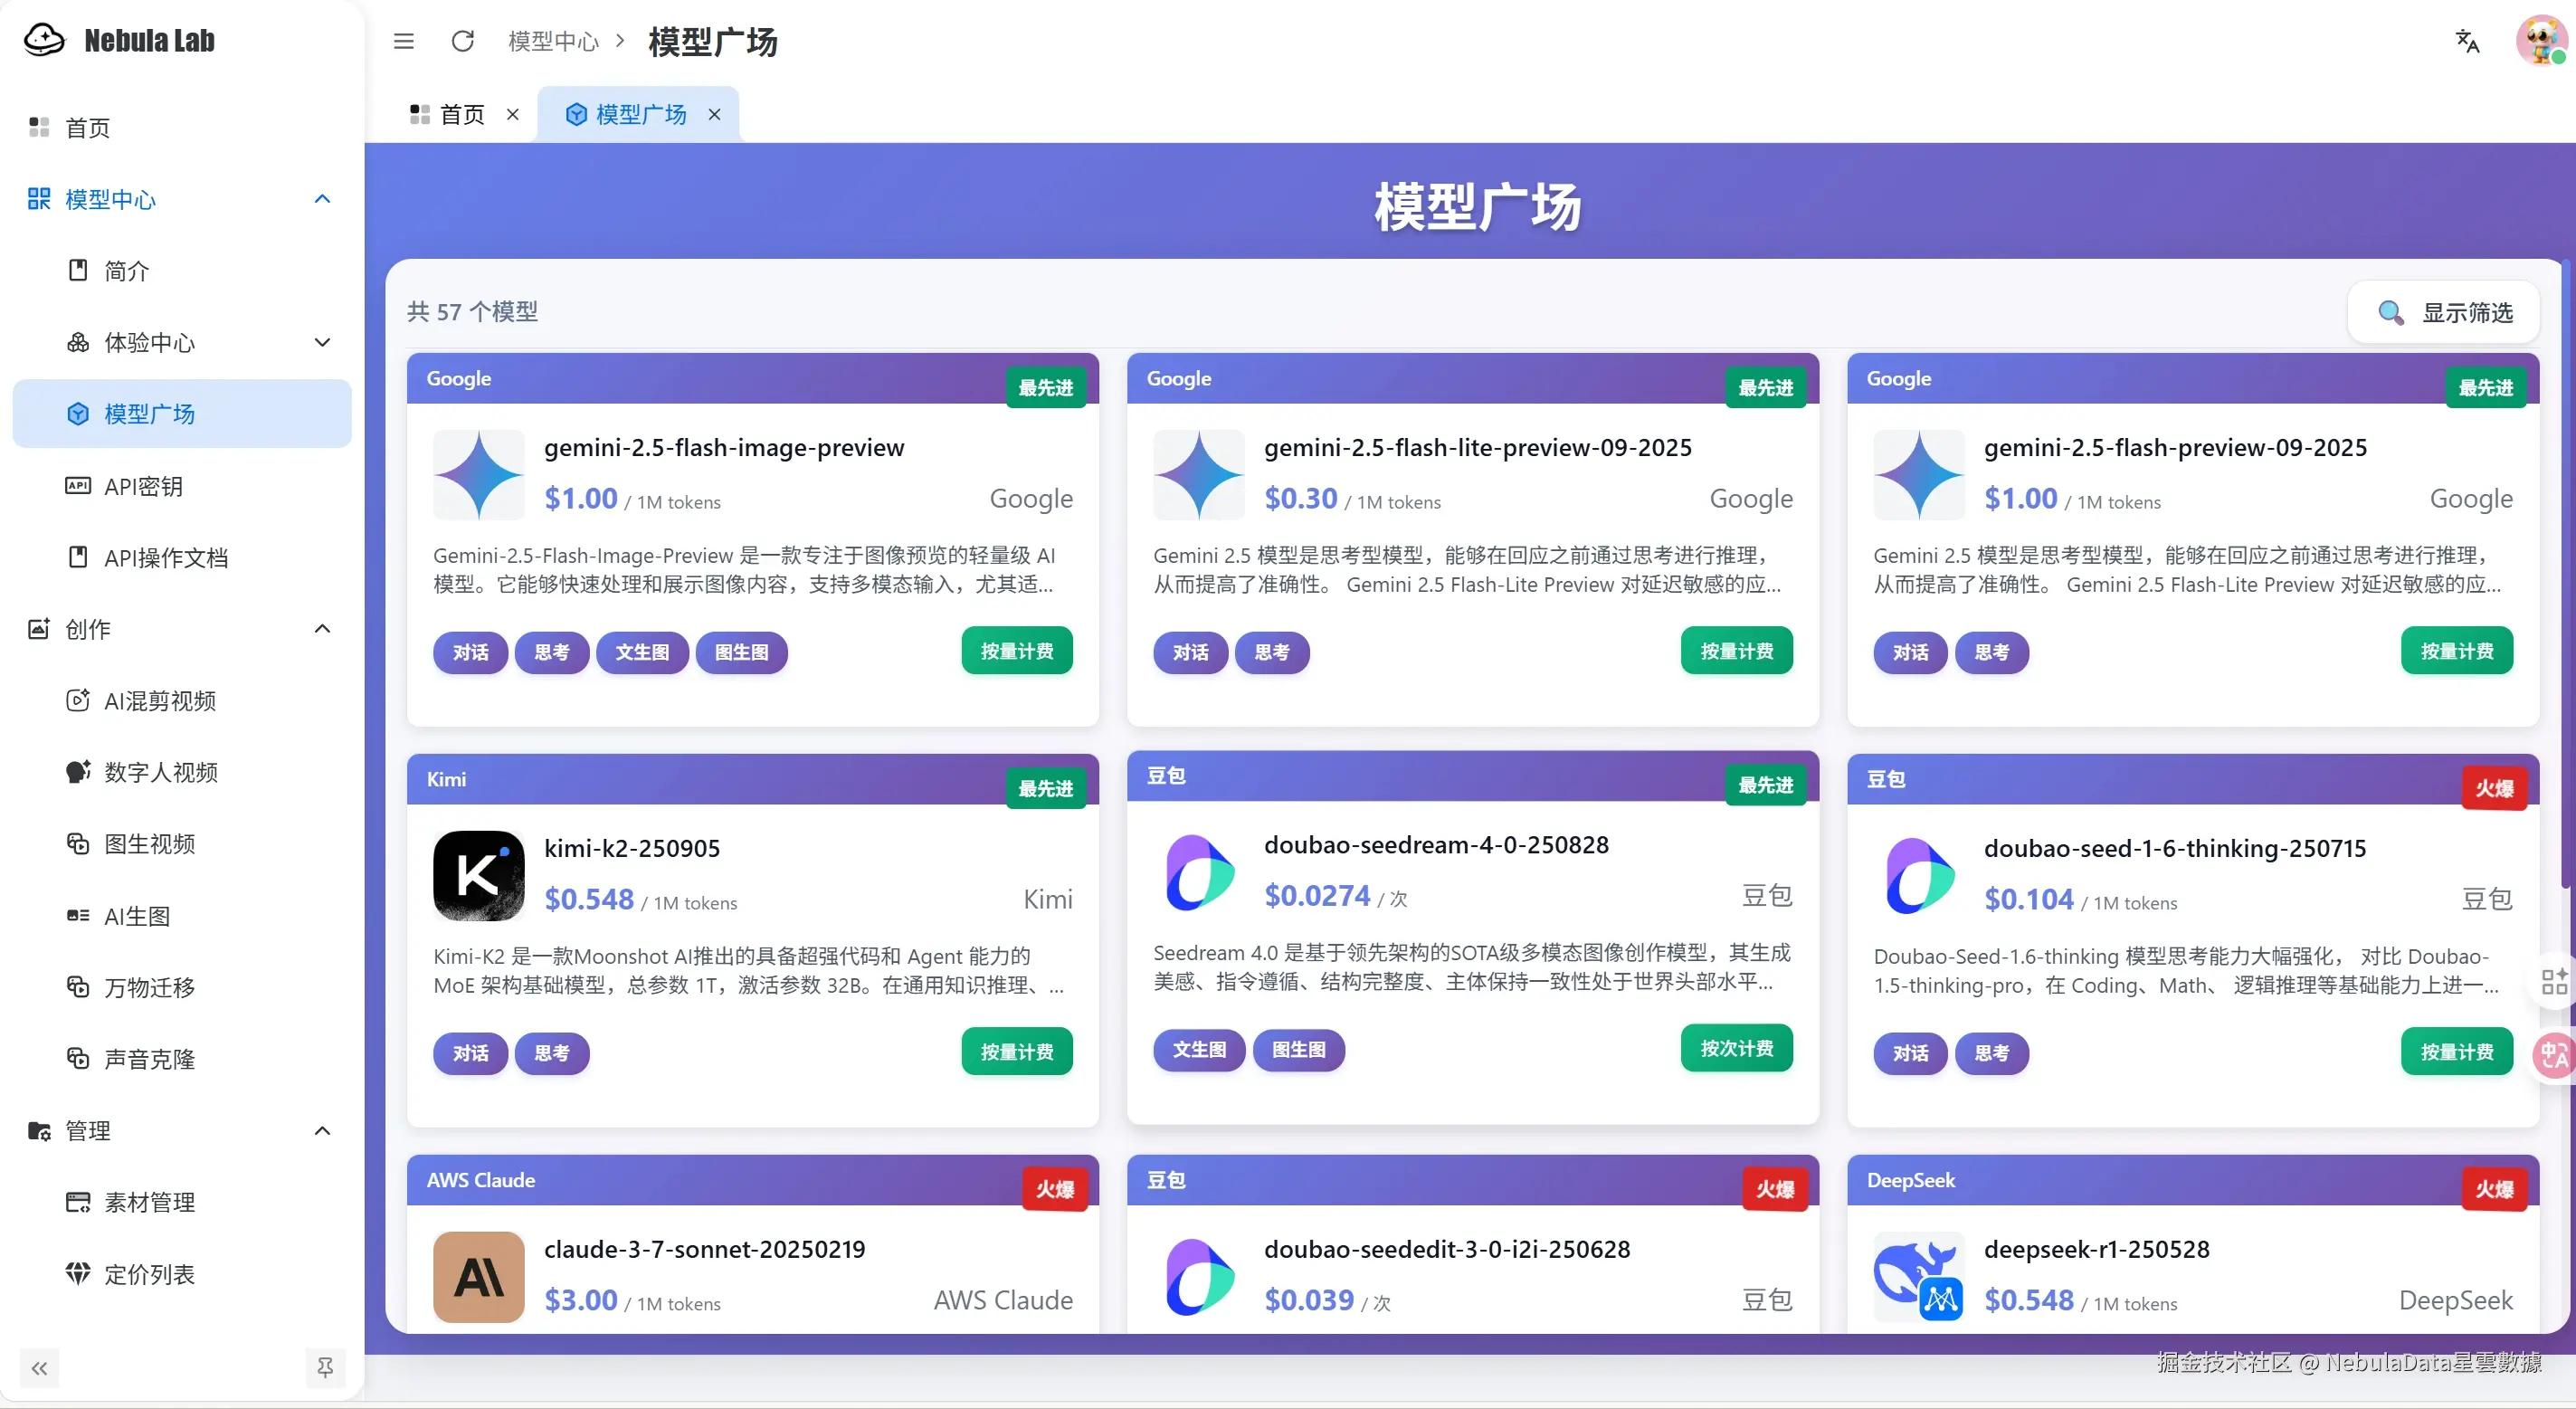Click the floating translate bubble icon
This screenshot has height=1409, width=2576.
click(2554, 1054)
